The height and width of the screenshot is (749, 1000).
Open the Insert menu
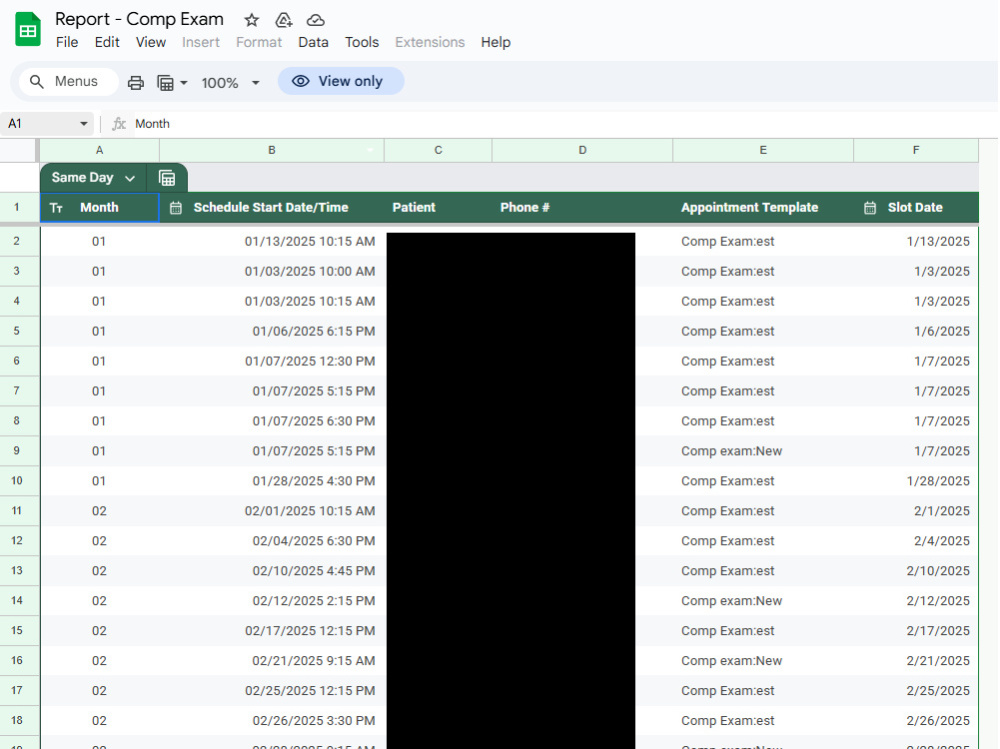[201, 42]
